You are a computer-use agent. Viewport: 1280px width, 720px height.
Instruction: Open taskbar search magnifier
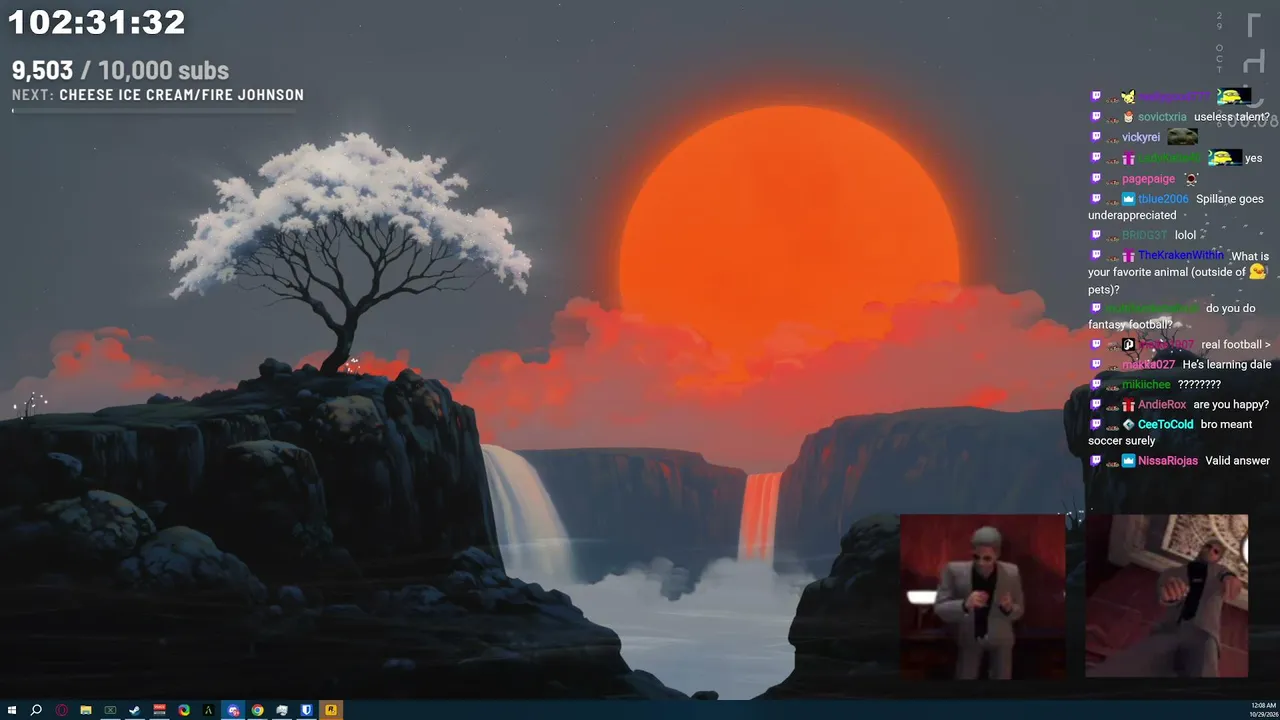pos(37,710)
